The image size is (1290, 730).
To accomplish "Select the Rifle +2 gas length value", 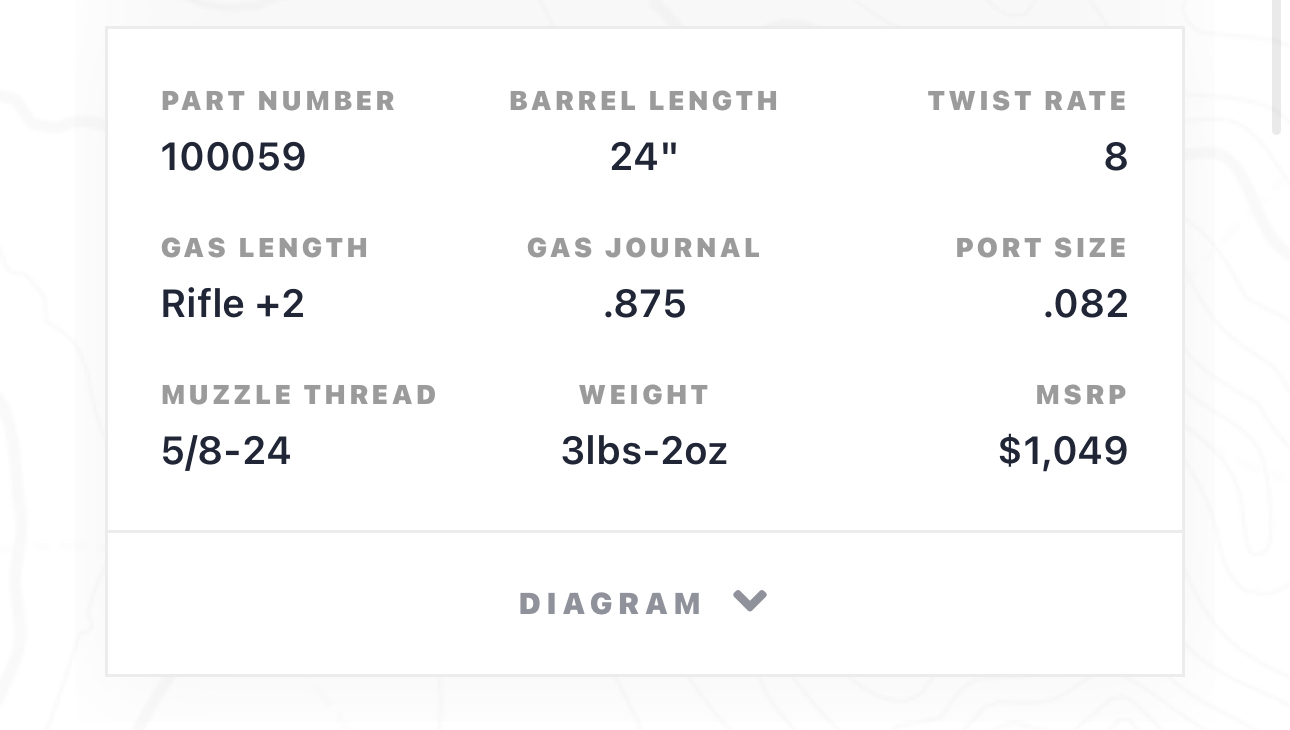I will (233, 304).
